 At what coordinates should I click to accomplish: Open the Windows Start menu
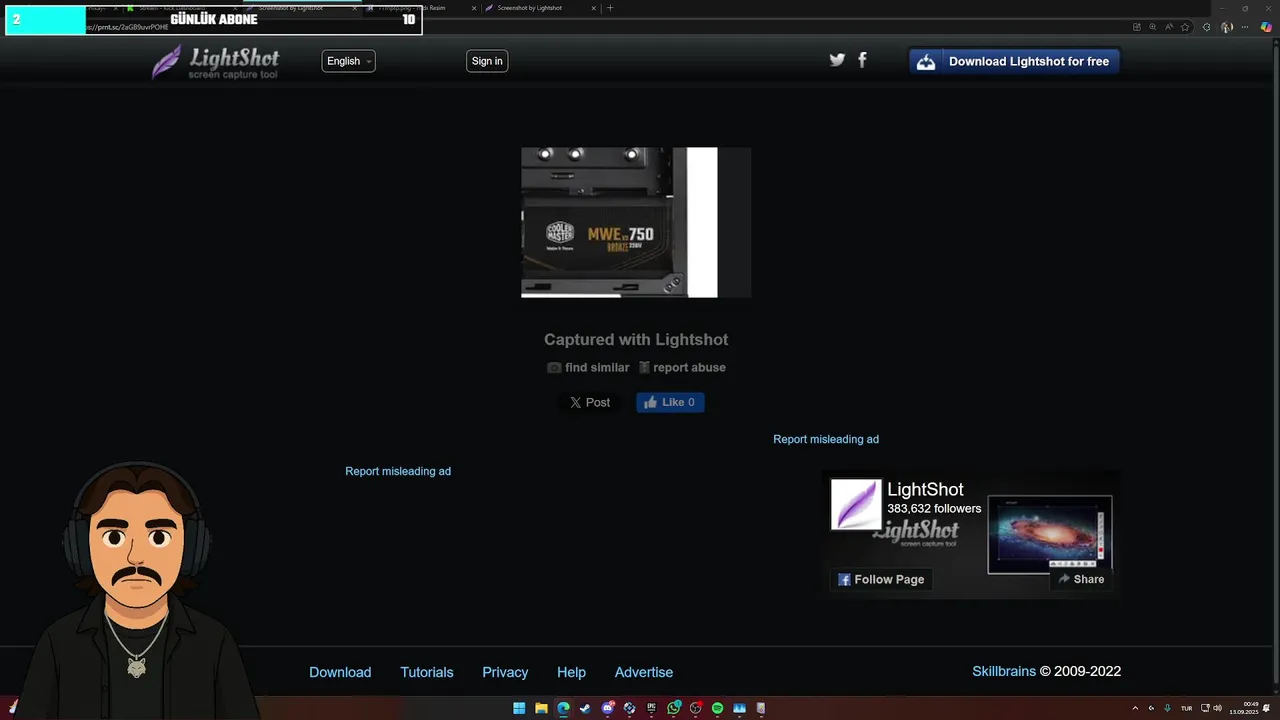(x=519, y=708)
